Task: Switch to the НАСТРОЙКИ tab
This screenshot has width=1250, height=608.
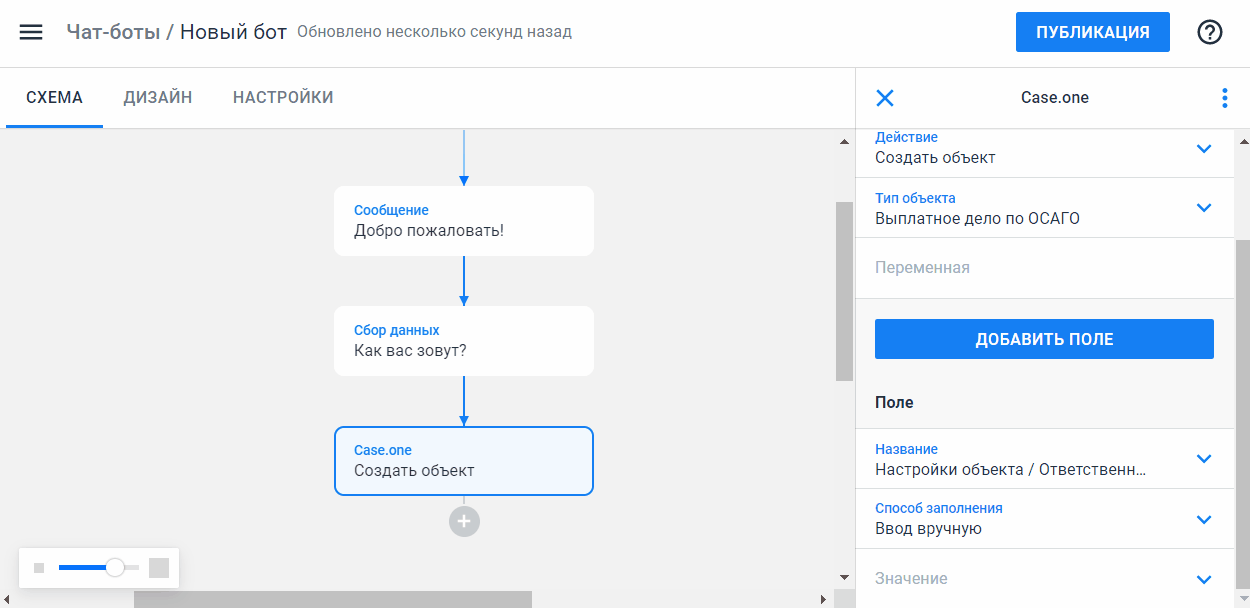Action: point(283,98)
